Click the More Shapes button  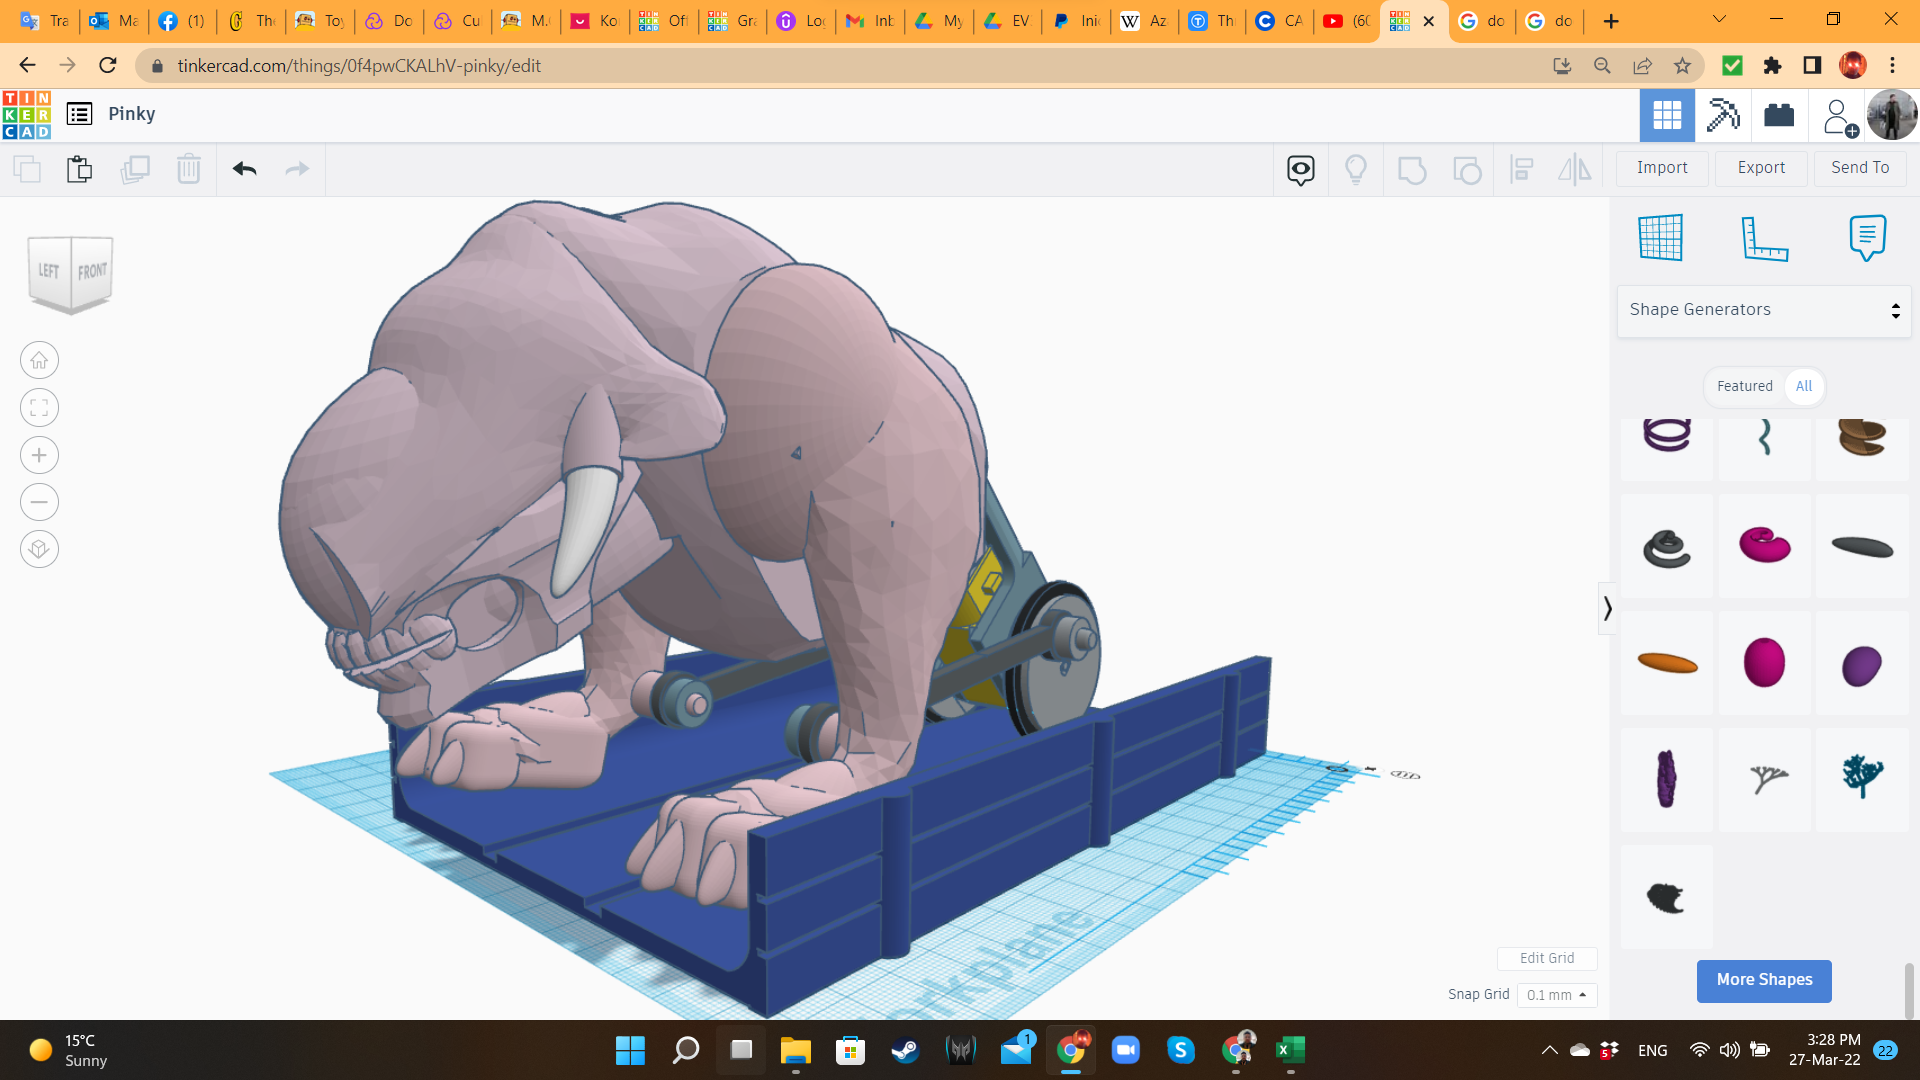(1764, 980)
